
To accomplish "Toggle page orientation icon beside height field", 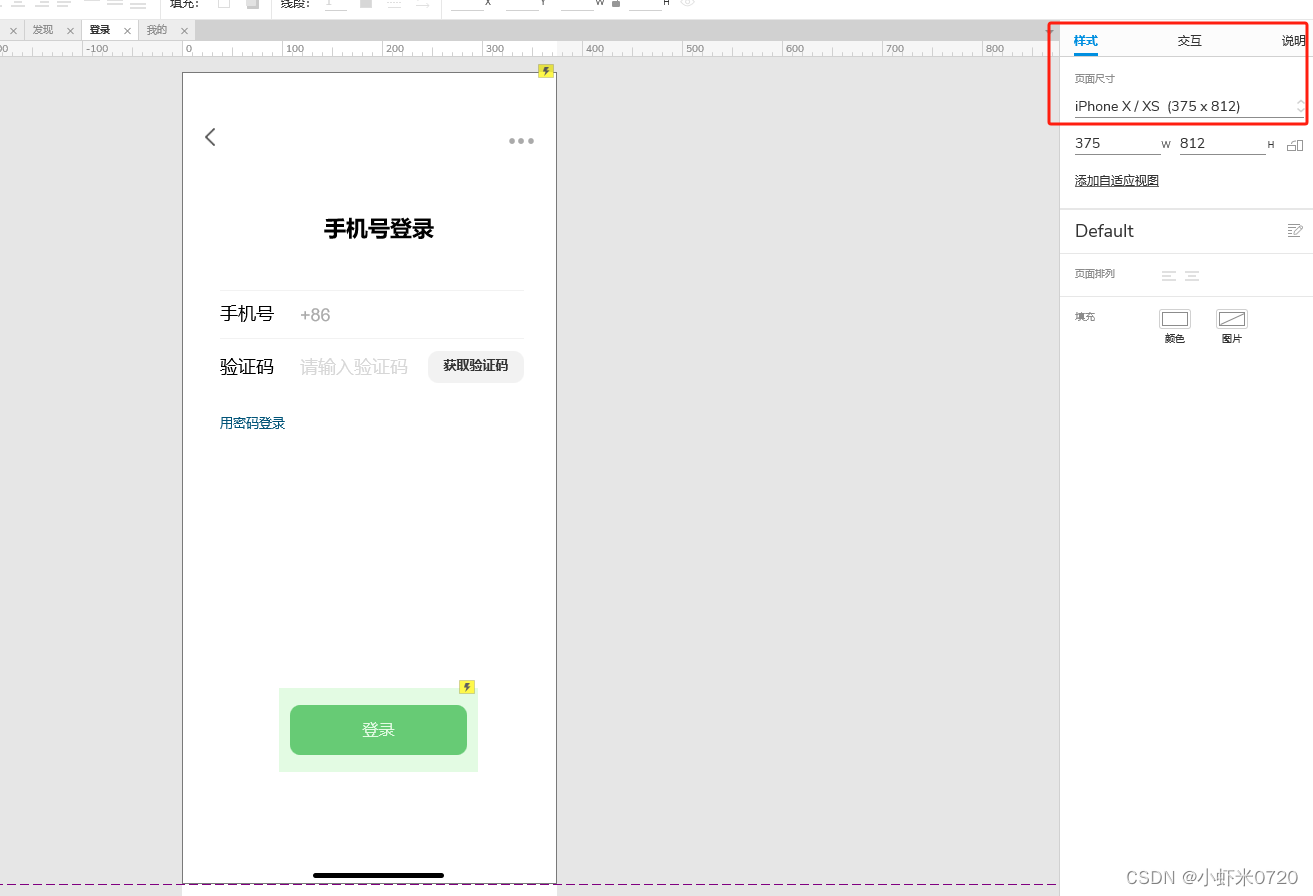I will tap(1295, 145).
